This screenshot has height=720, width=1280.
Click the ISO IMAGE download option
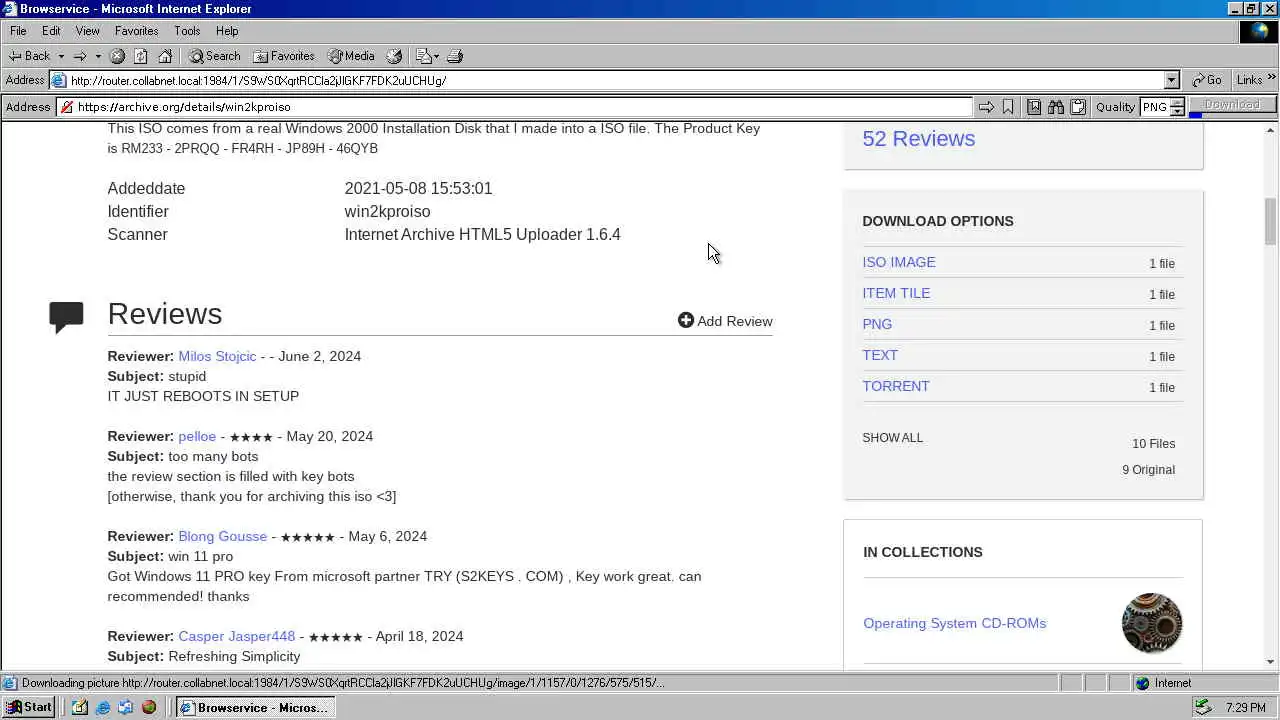tap(899, 262)
